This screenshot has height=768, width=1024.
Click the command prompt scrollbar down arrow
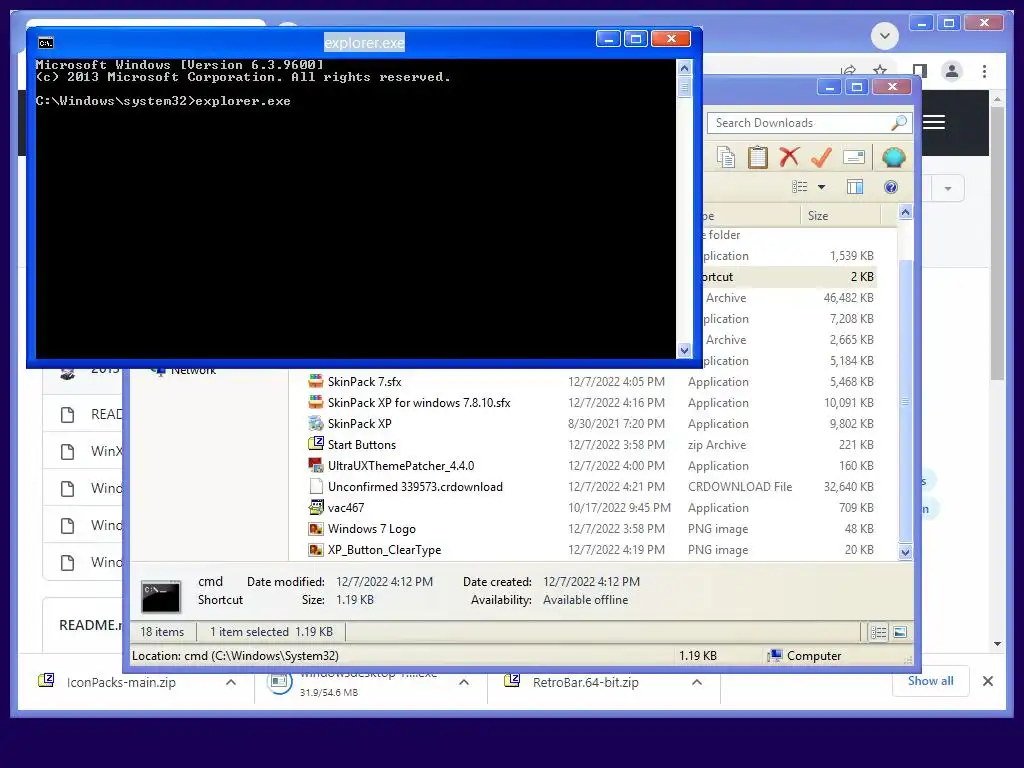pos(684,350)
